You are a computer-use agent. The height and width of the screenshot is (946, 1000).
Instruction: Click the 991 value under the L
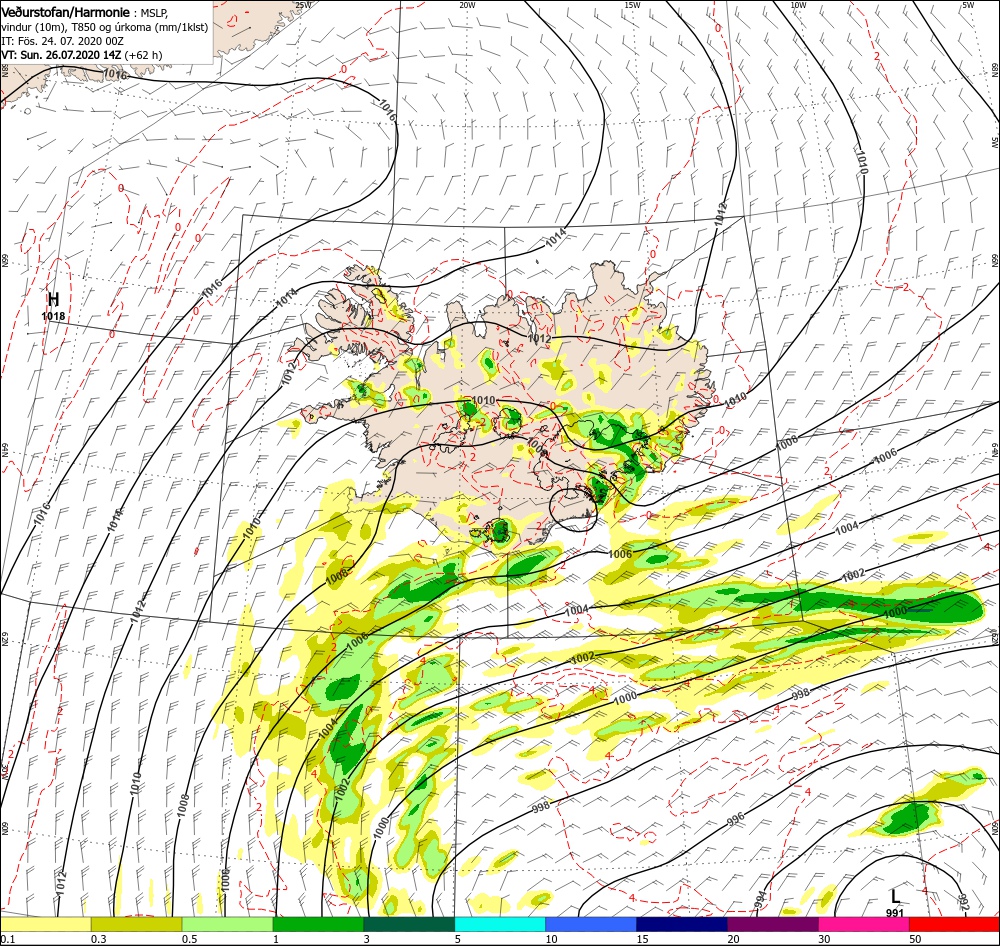(x=895, y=913)
